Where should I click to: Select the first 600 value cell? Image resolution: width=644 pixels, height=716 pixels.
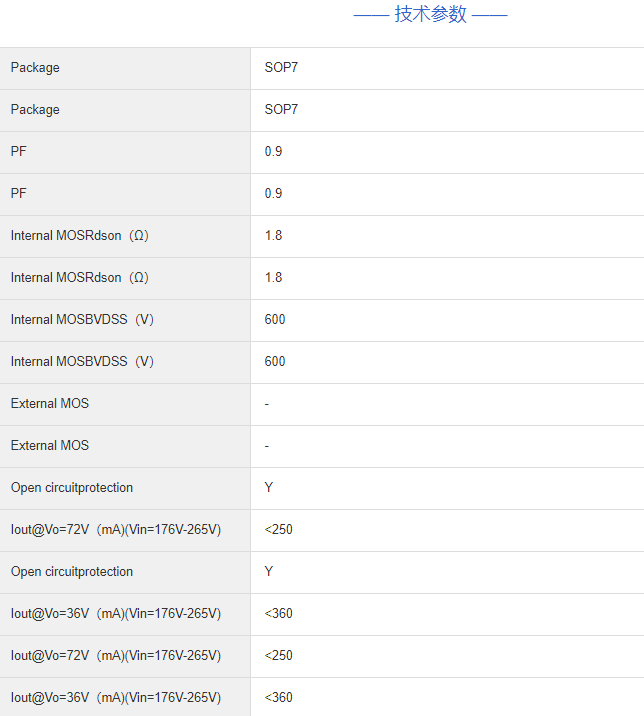coord(275,320)
